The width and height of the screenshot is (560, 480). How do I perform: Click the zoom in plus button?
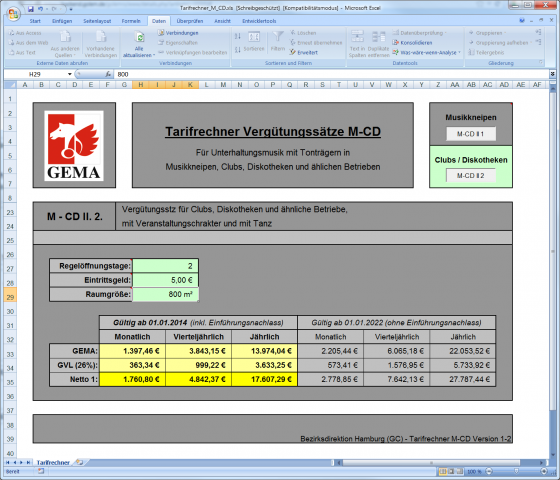pyautogui.click(x=544, y=471)
